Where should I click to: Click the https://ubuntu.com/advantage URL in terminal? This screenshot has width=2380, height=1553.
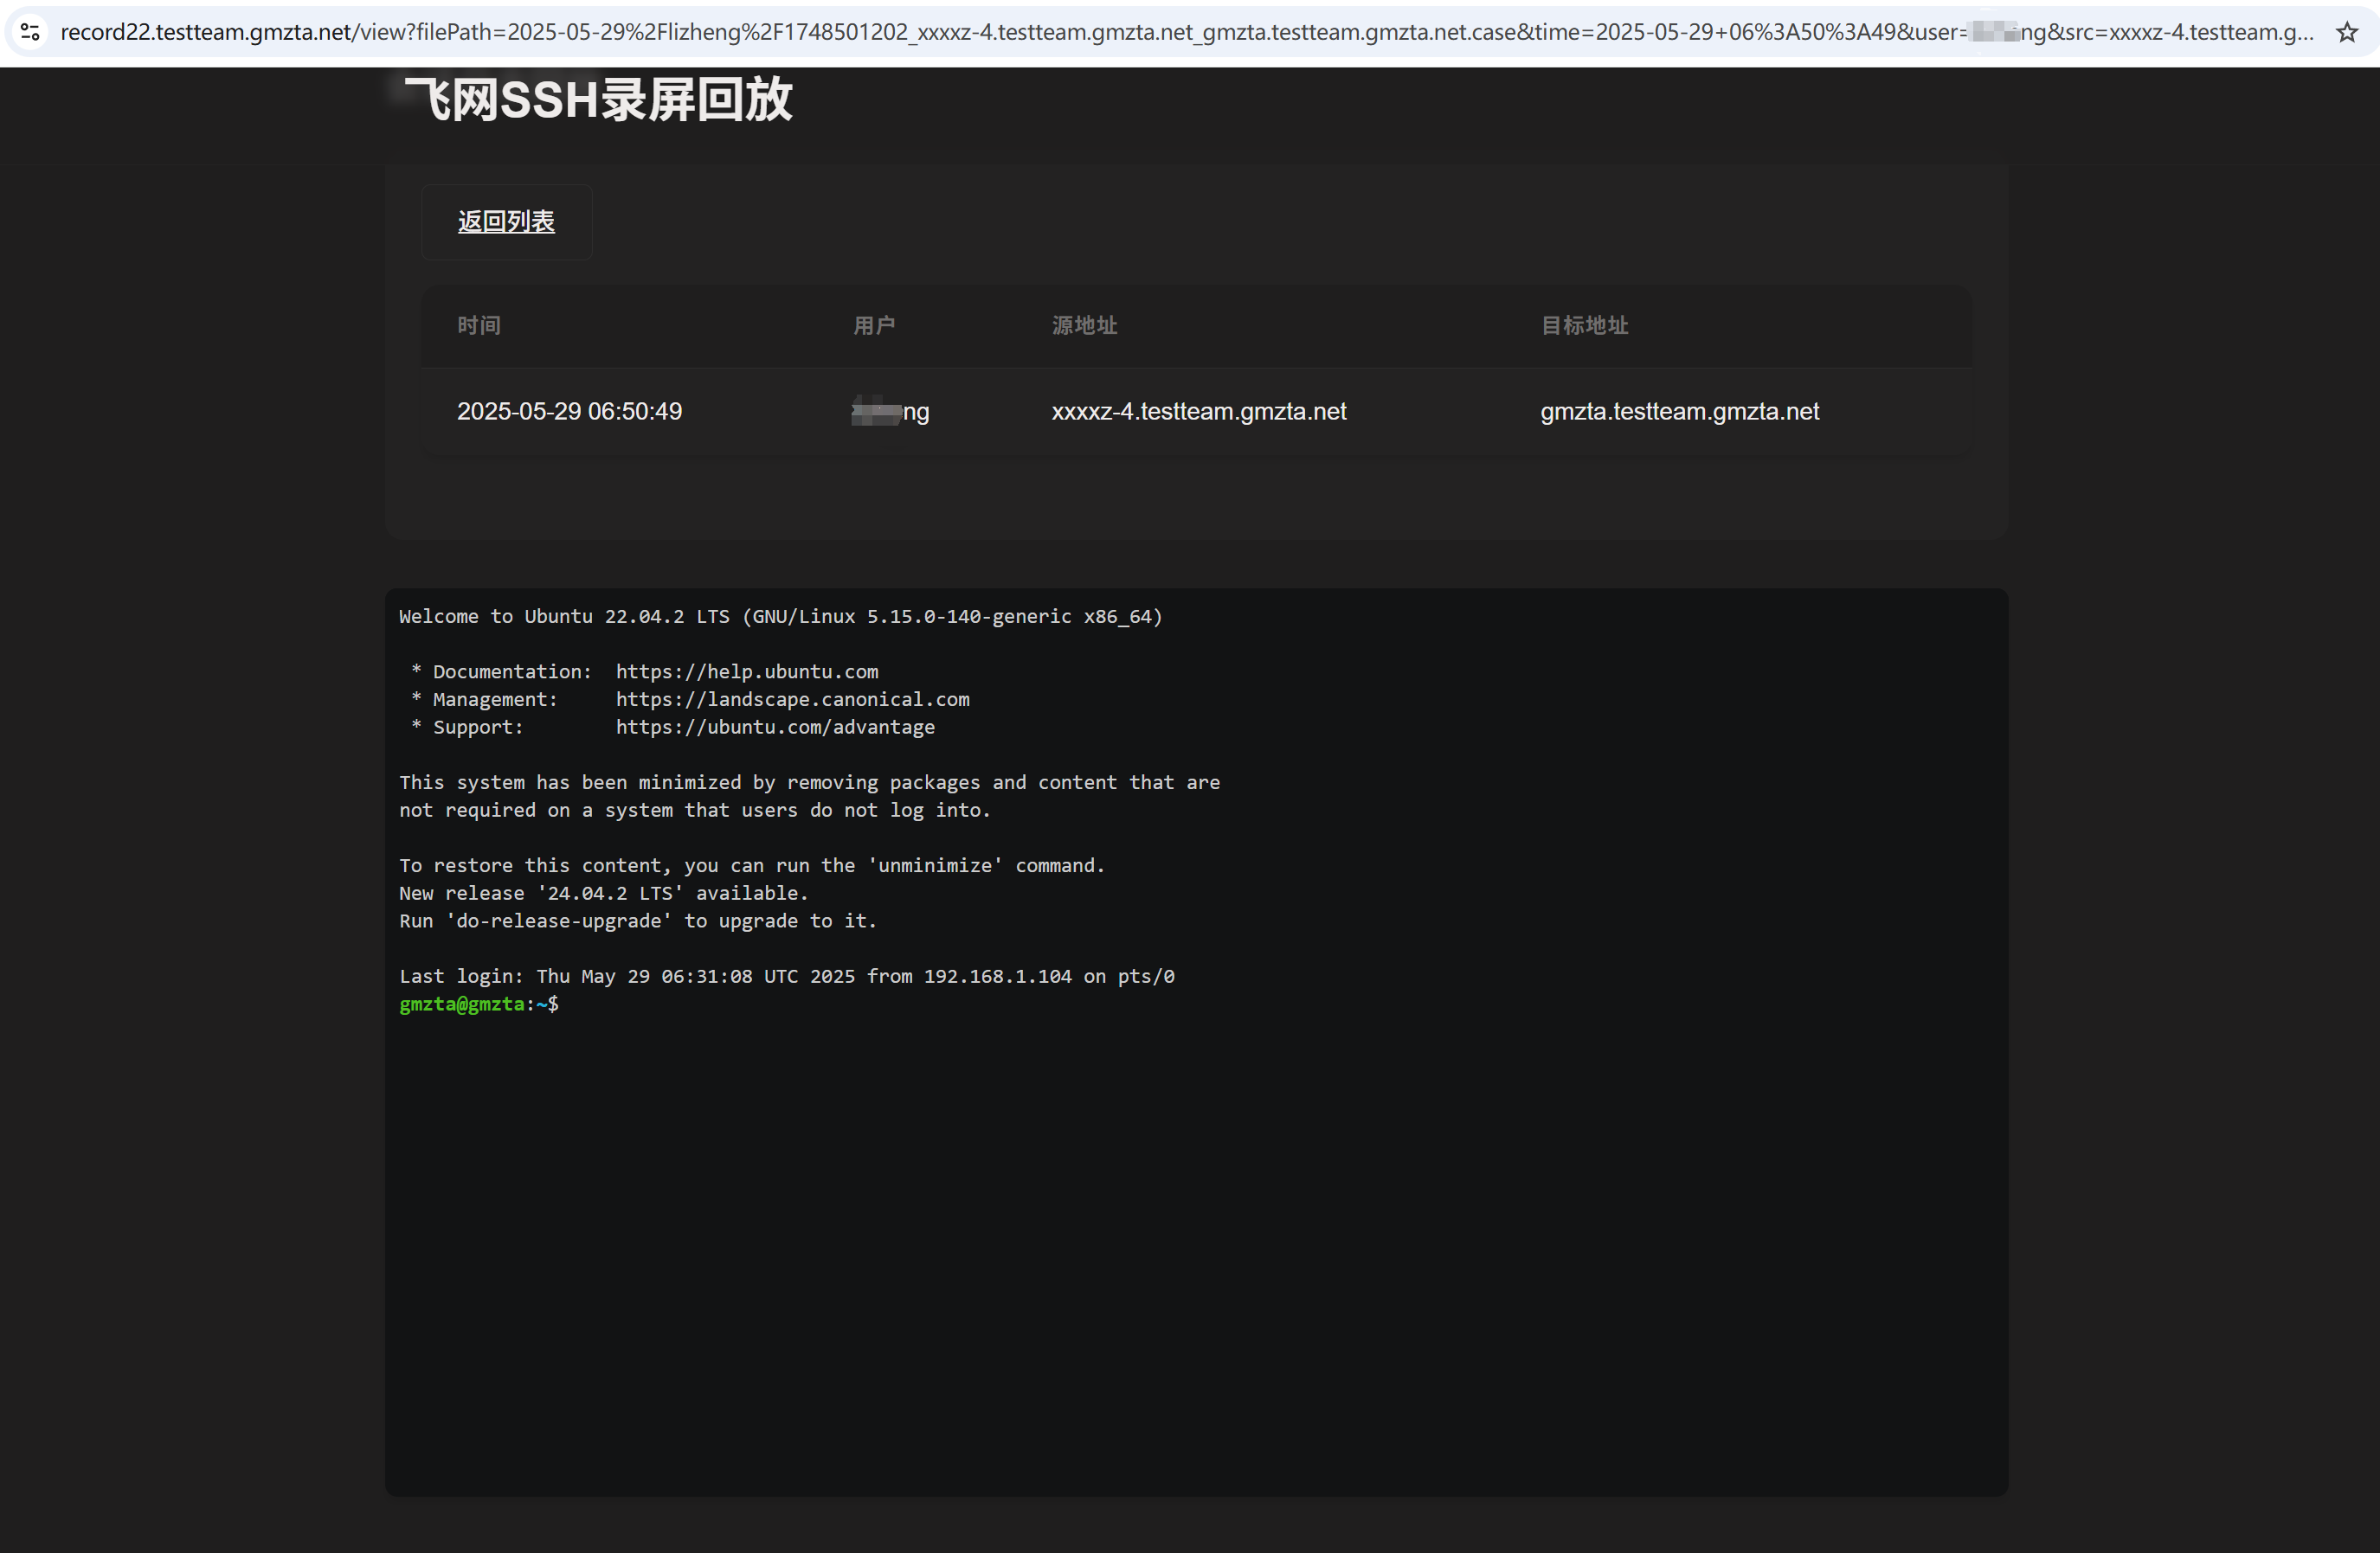tap(775, 727)
